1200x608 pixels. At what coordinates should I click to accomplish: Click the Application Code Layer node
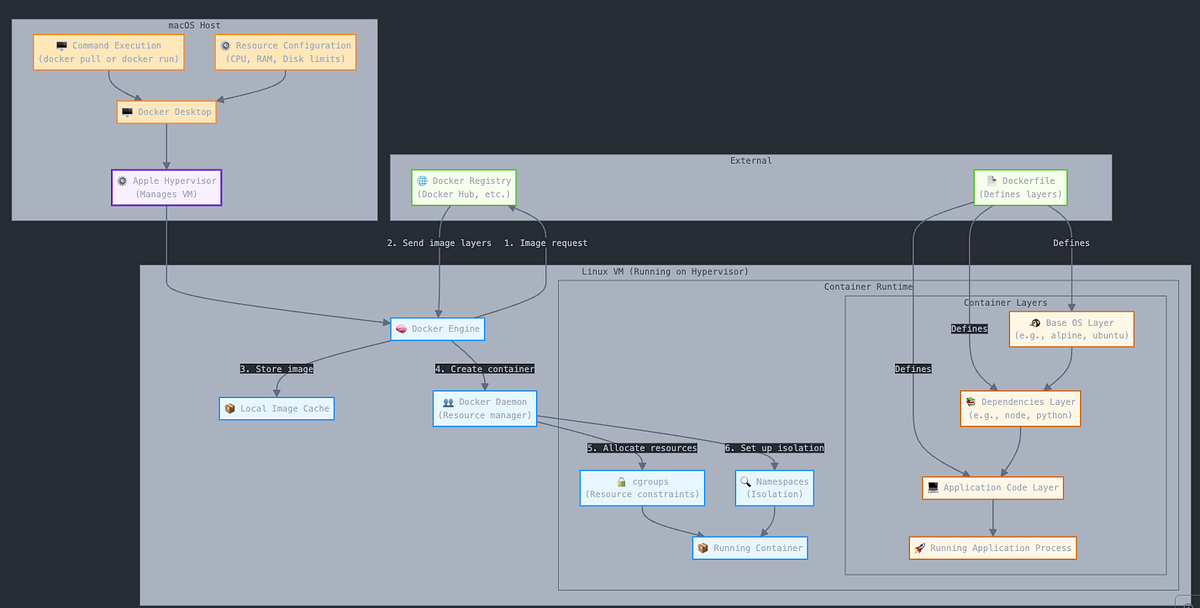[x=992, y=487]
